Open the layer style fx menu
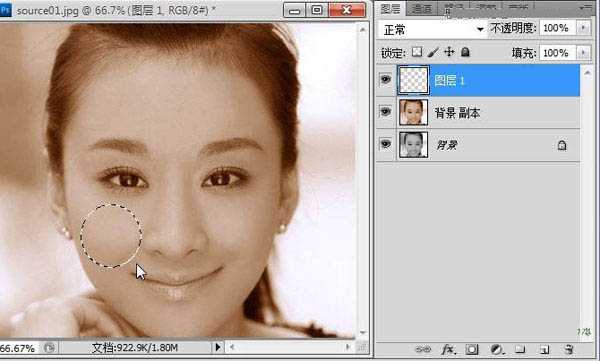The height and width of the screenshot is (361, 600). tap(448, 349)
